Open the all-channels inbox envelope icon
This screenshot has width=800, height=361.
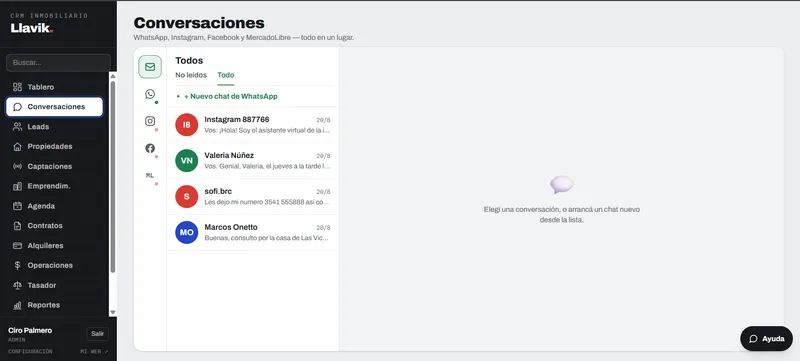pyautogui.click(x=150, y=67)
